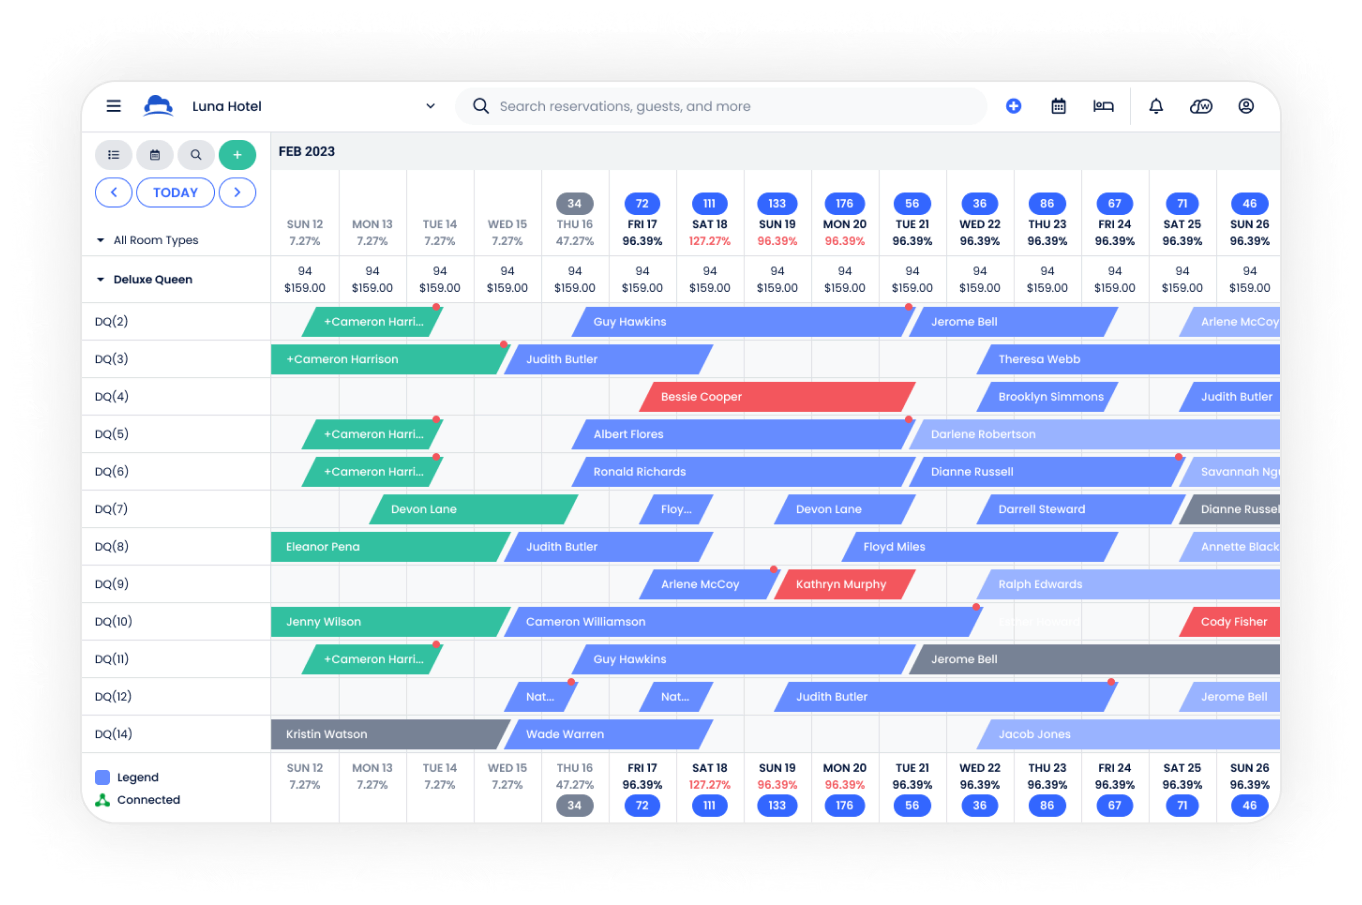Image resolution: width=1362 pixels, height=905 pixels.
Task: Open the calendar icon in top bar
Action: 1058,106
